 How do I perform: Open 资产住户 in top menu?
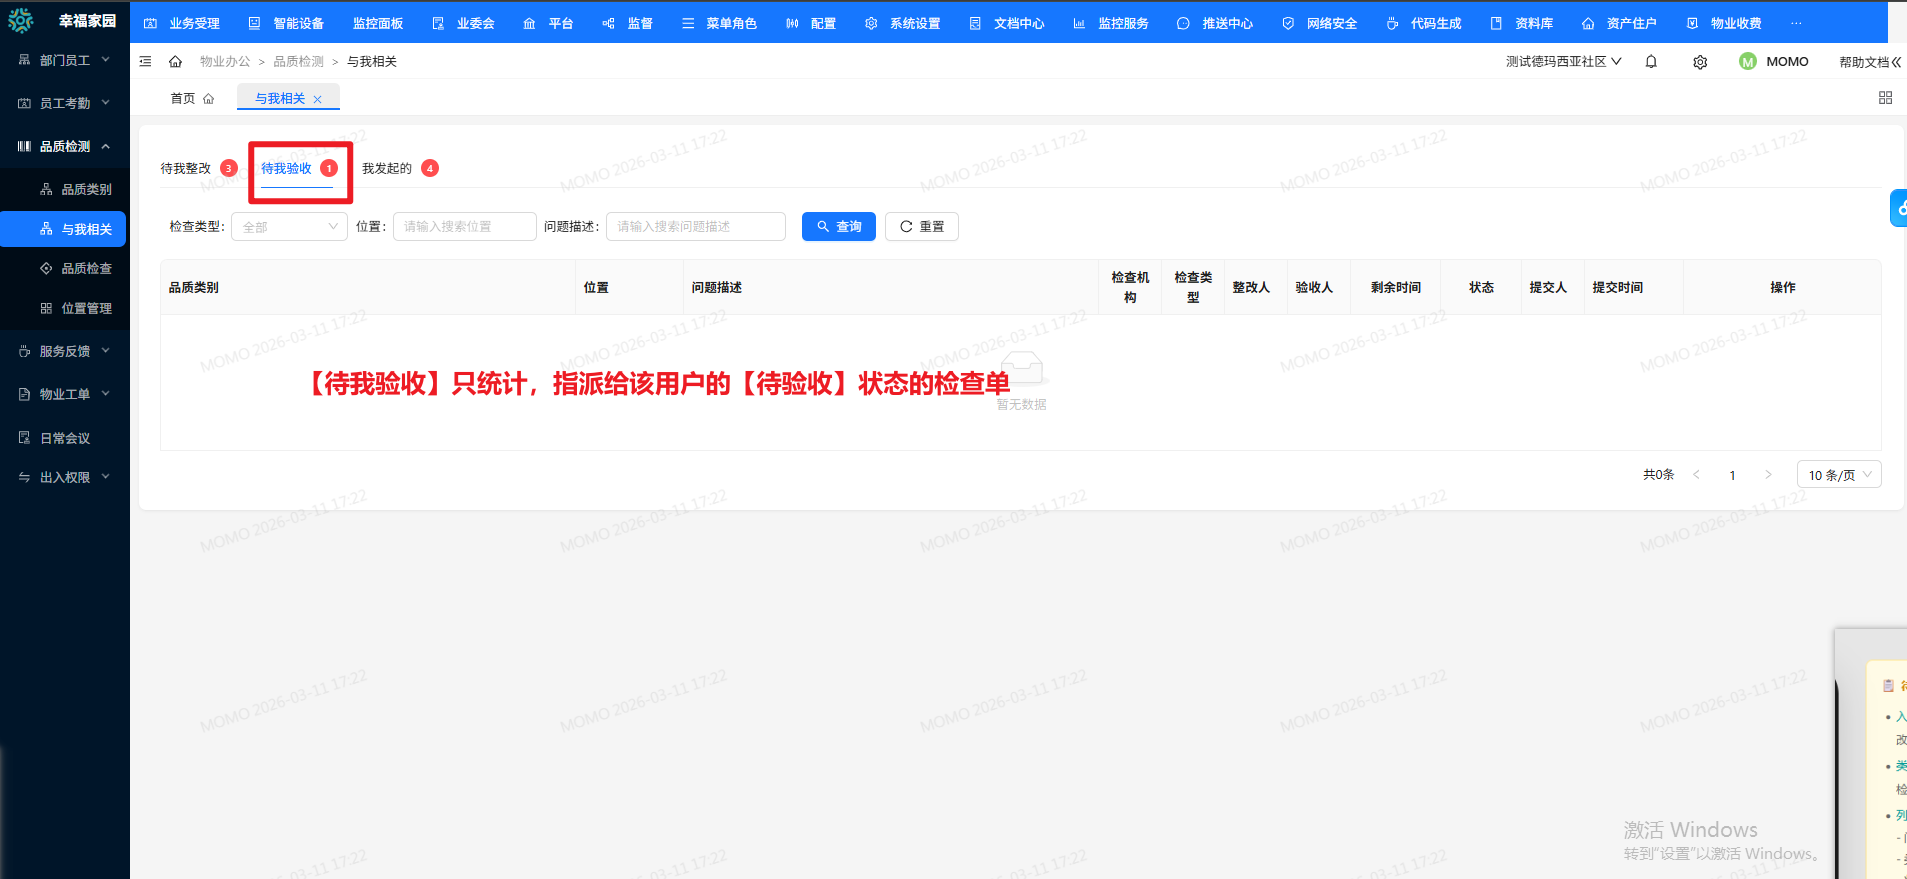pos(1619,23)
